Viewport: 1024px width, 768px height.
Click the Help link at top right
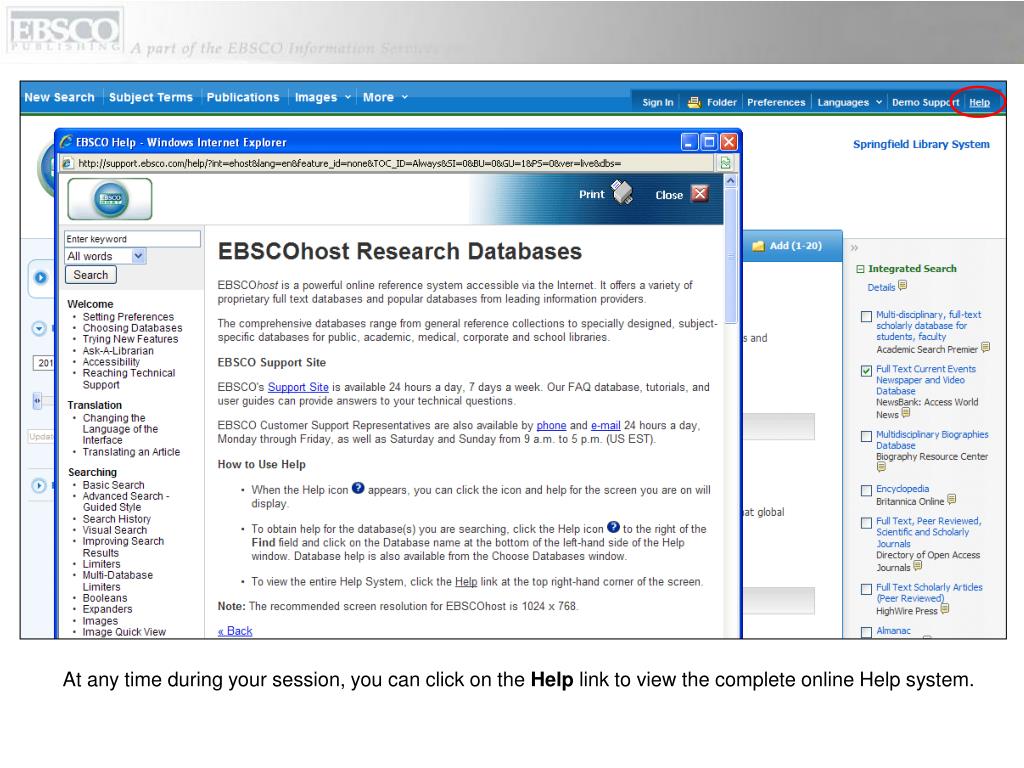[x=979, y=103]
